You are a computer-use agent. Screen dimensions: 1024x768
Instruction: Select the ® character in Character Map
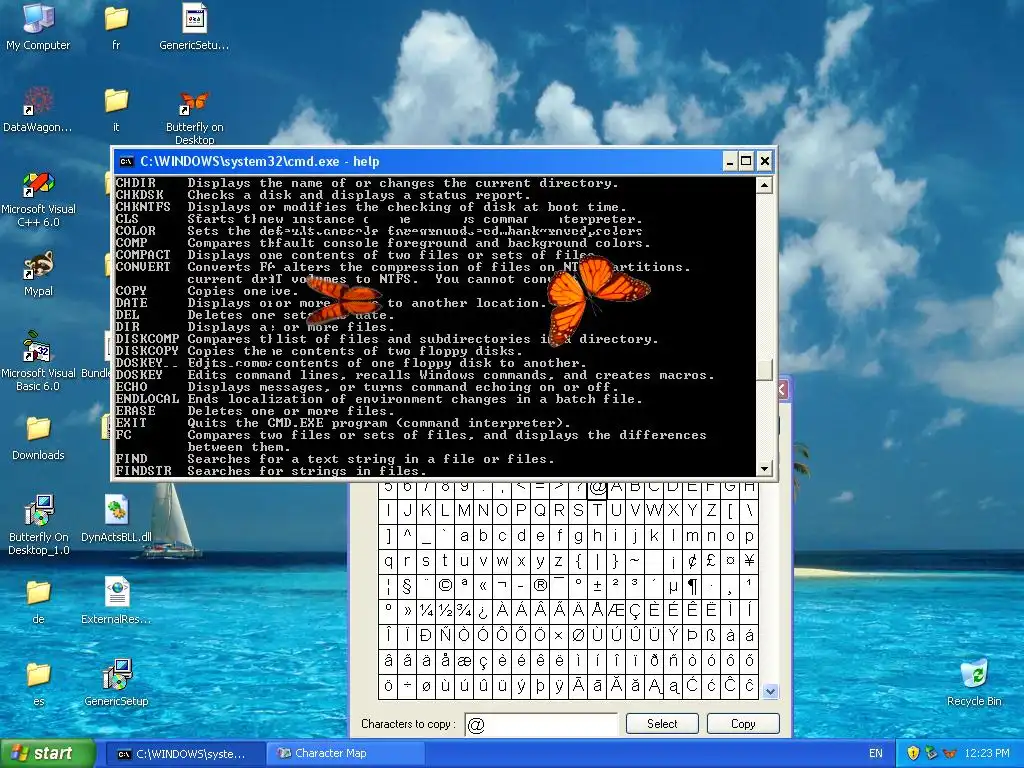pos(540,586)
